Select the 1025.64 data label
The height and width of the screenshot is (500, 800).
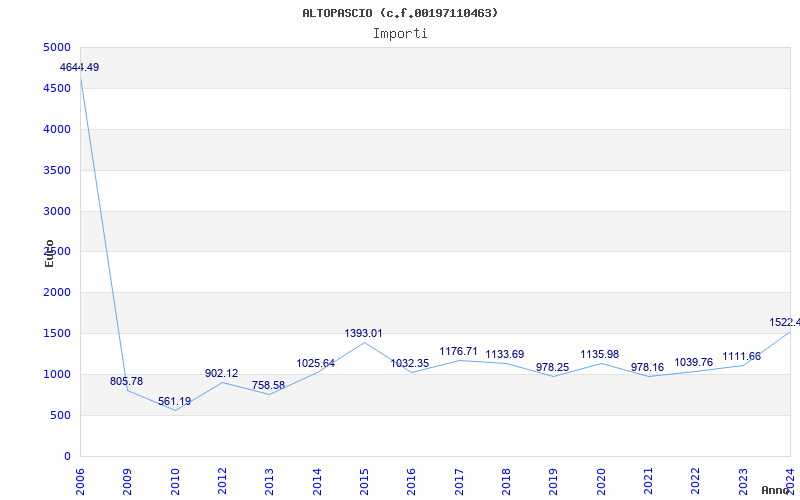[316, 363]
